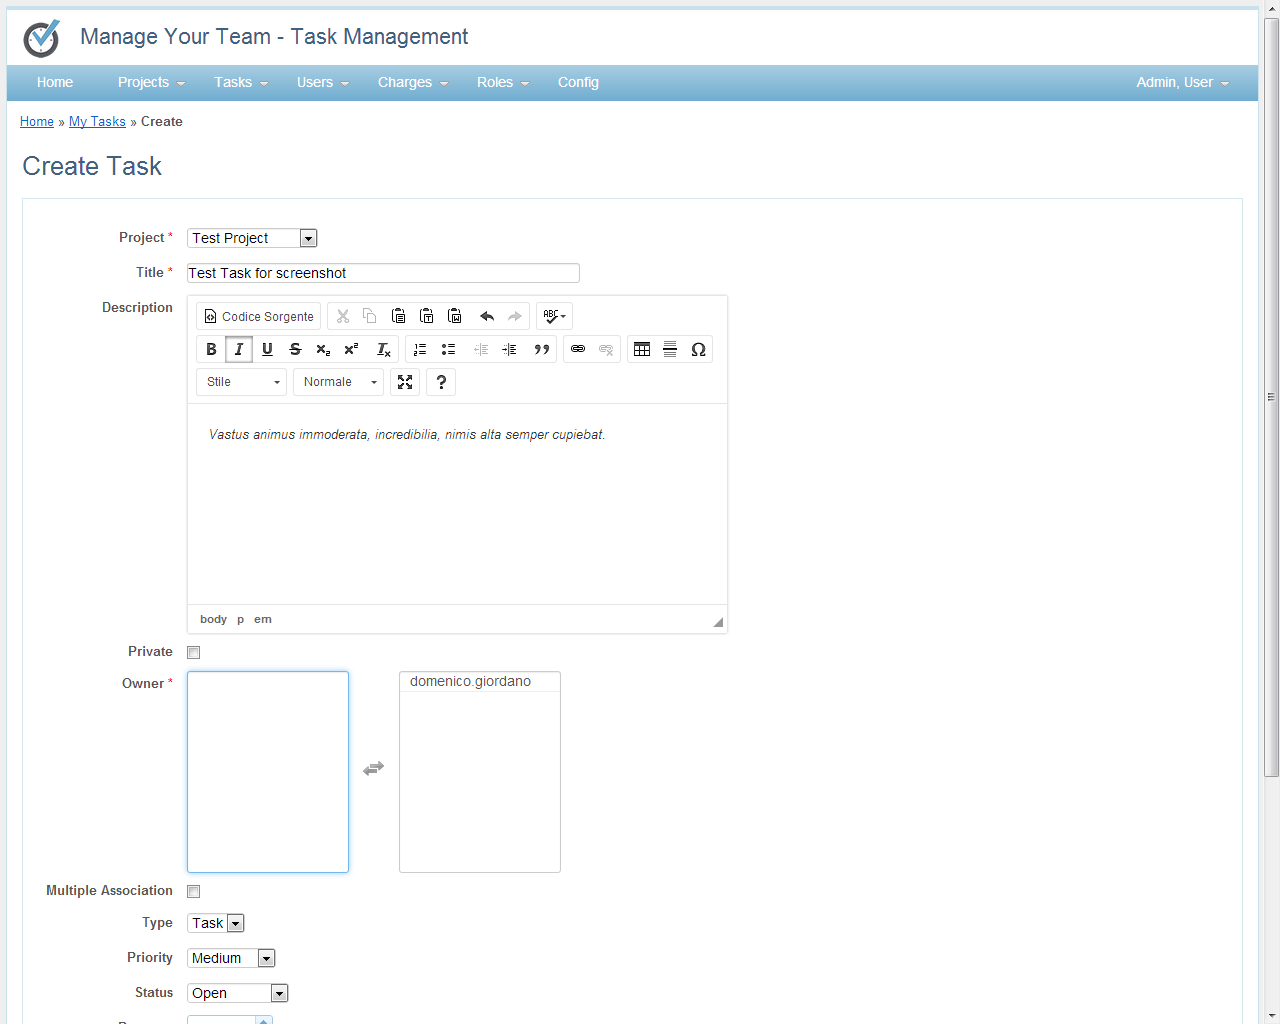Enable the Private checkbox
This screenshot has width=1280, height=1024.
193,652
